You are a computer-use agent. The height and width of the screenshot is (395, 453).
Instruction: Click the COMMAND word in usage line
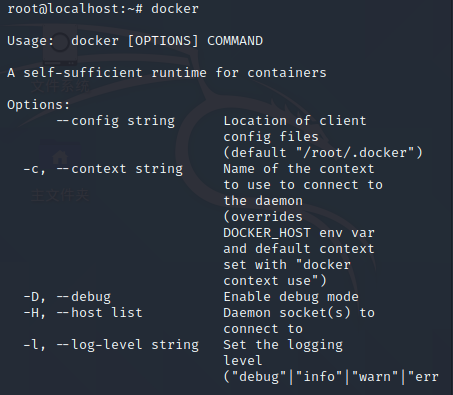pyautogui.click(x=235, y=41)
